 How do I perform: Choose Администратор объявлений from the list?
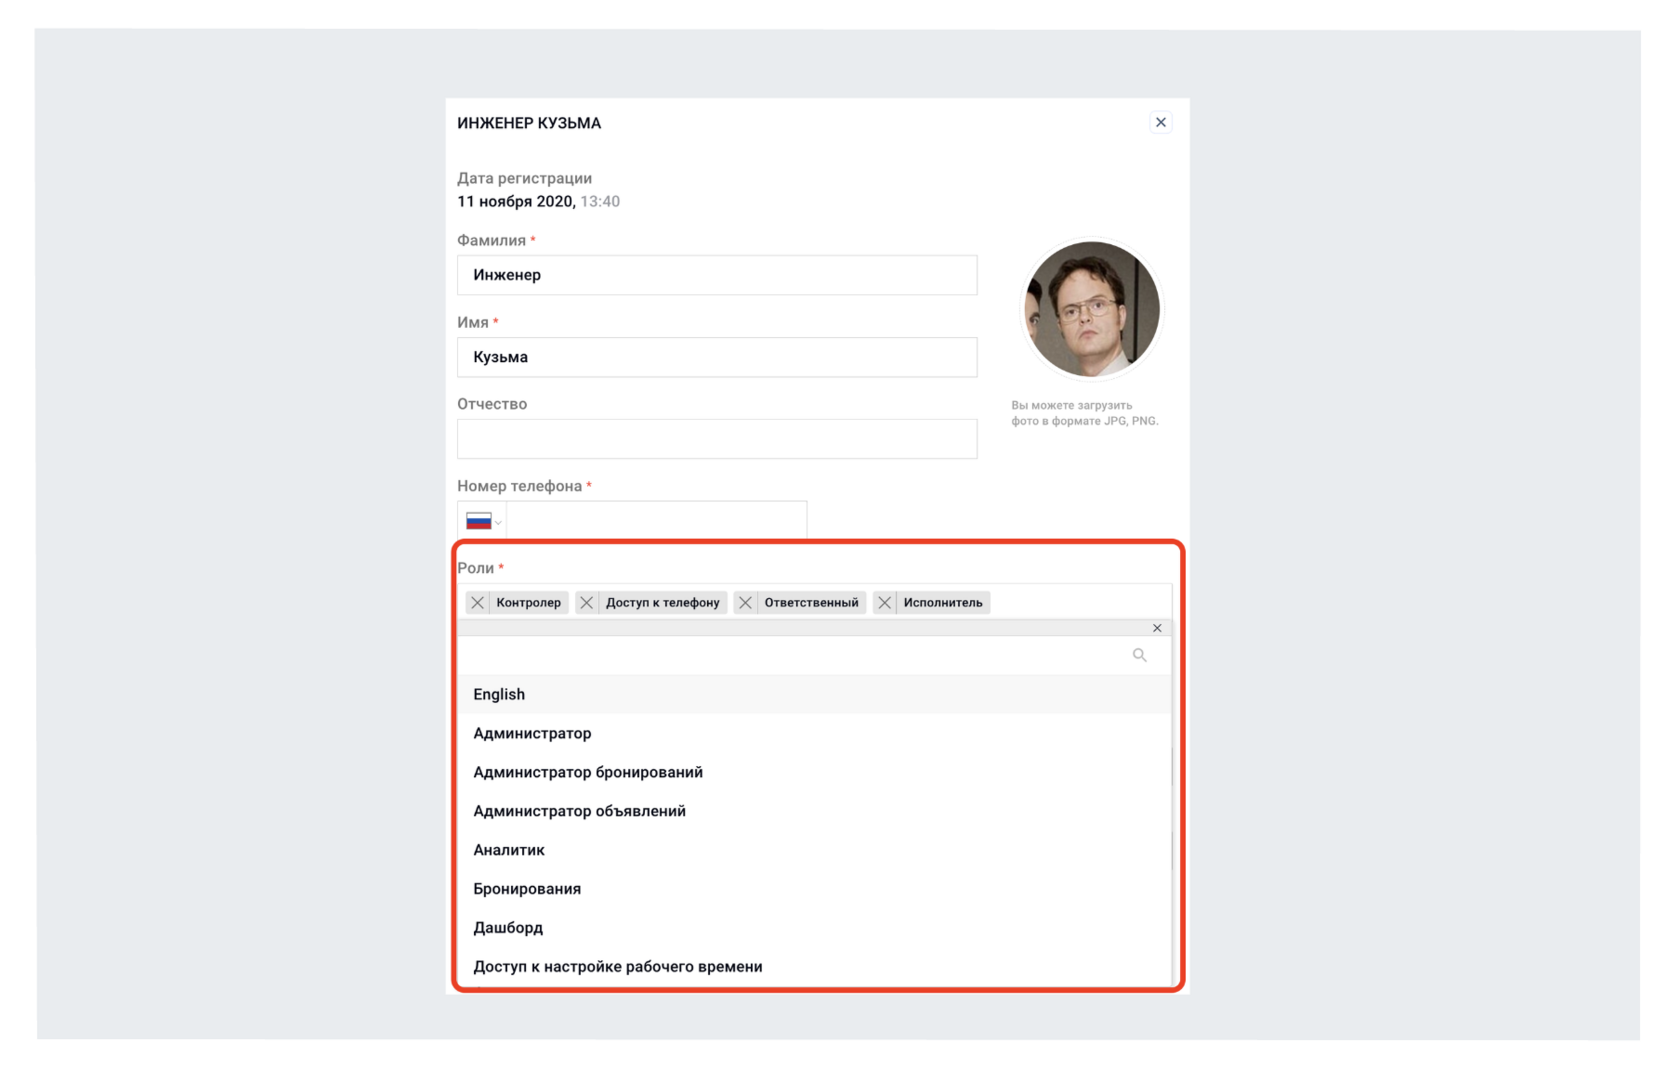pos(814,811)
